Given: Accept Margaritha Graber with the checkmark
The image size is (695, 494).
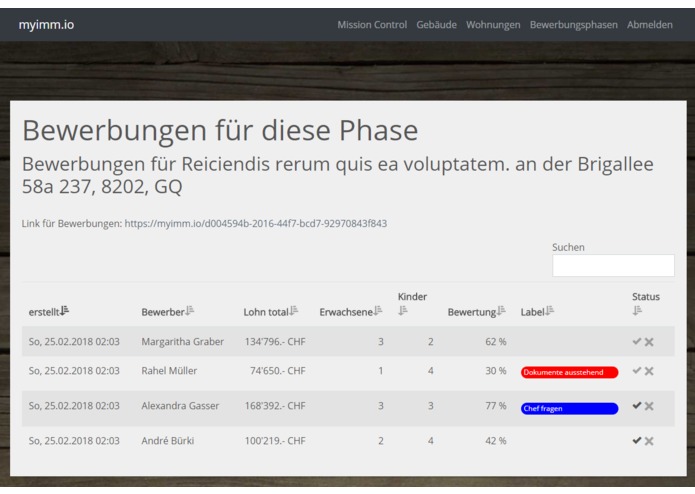Looking at the screenshot, I should (x=637, y=341).
